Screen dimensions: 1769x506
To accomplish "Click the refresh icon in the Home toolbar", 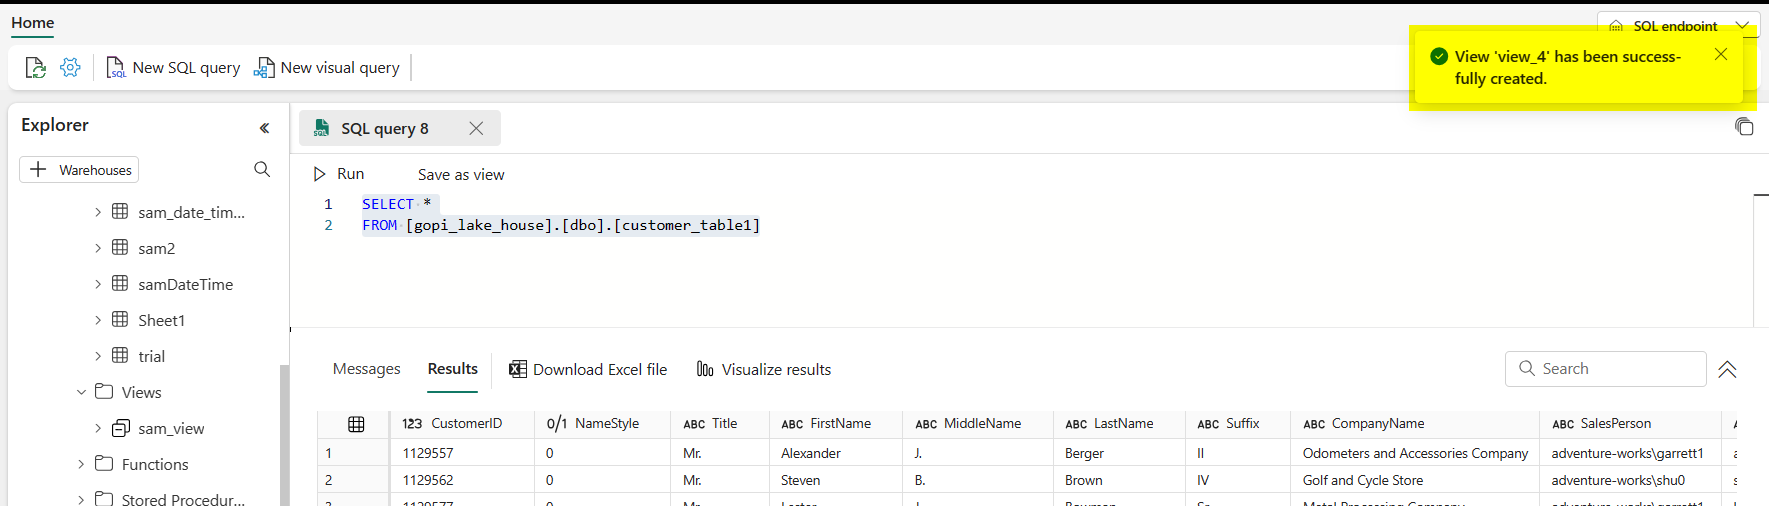I will [35, 68].
